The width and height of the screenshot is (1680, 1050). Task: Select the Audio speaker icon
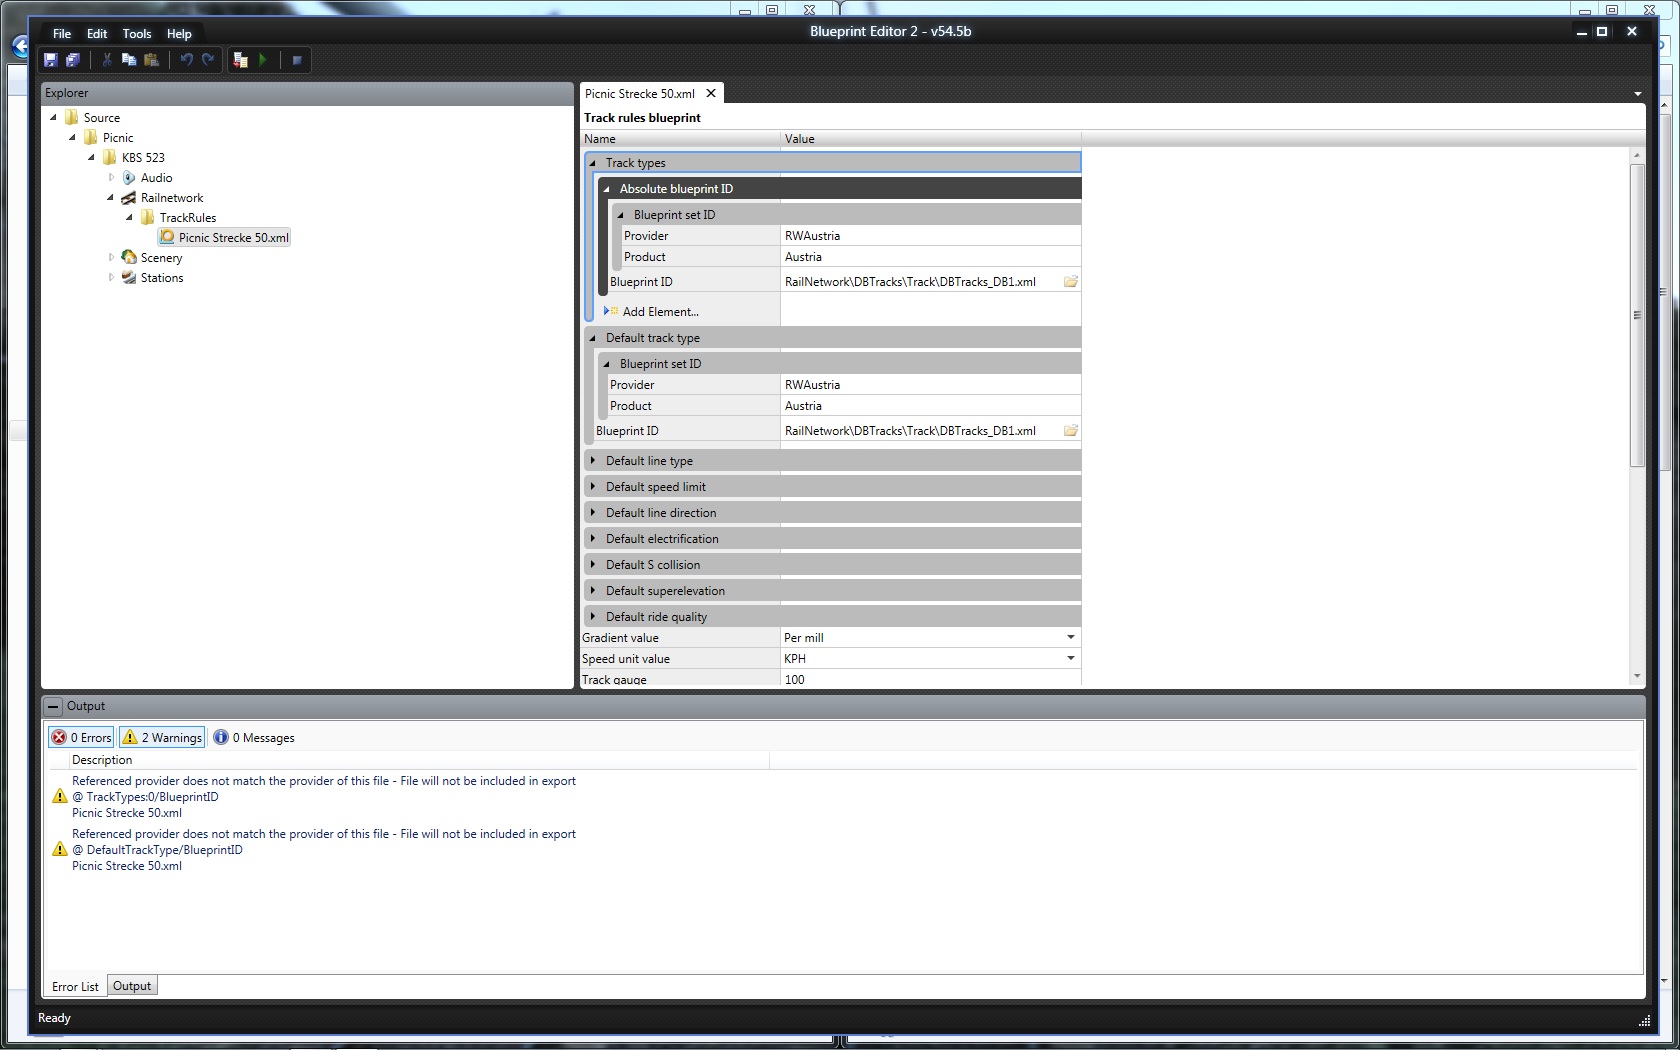pyautogui.click(x=129, y=177)
